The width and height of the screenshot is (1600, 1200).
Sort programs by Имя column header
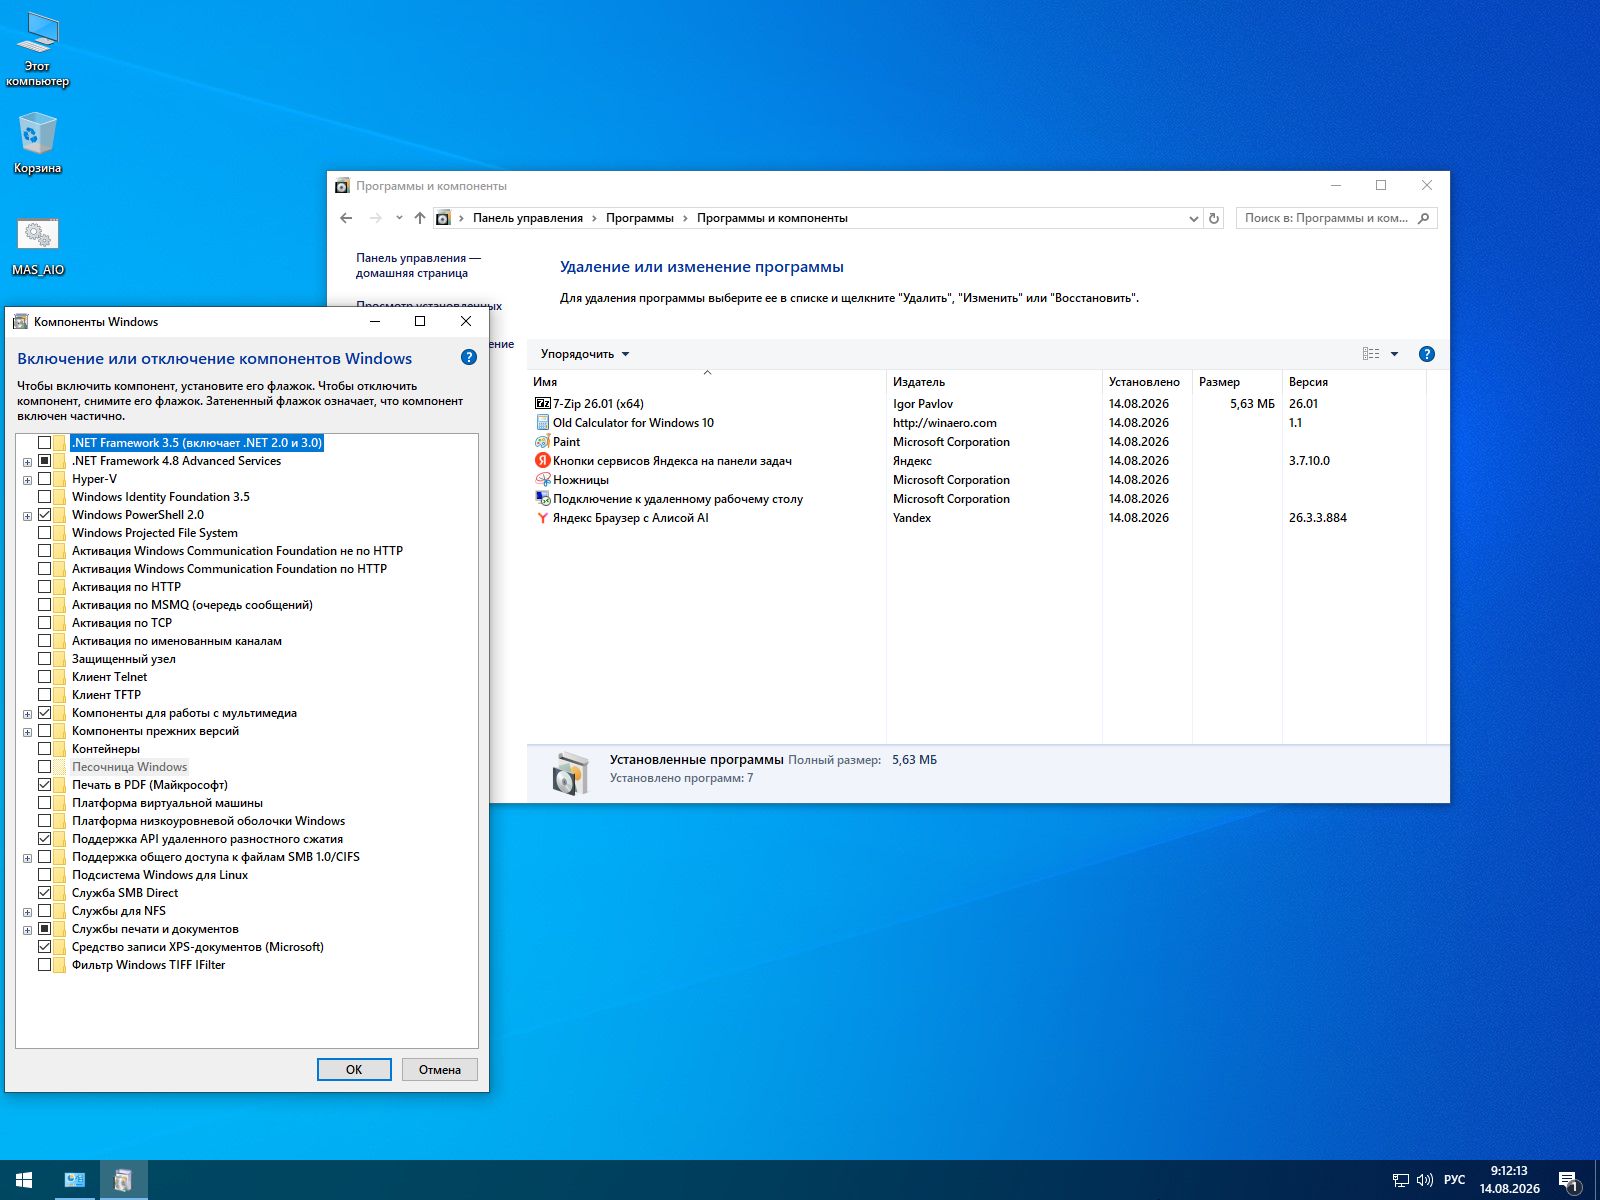click(706, 382)
